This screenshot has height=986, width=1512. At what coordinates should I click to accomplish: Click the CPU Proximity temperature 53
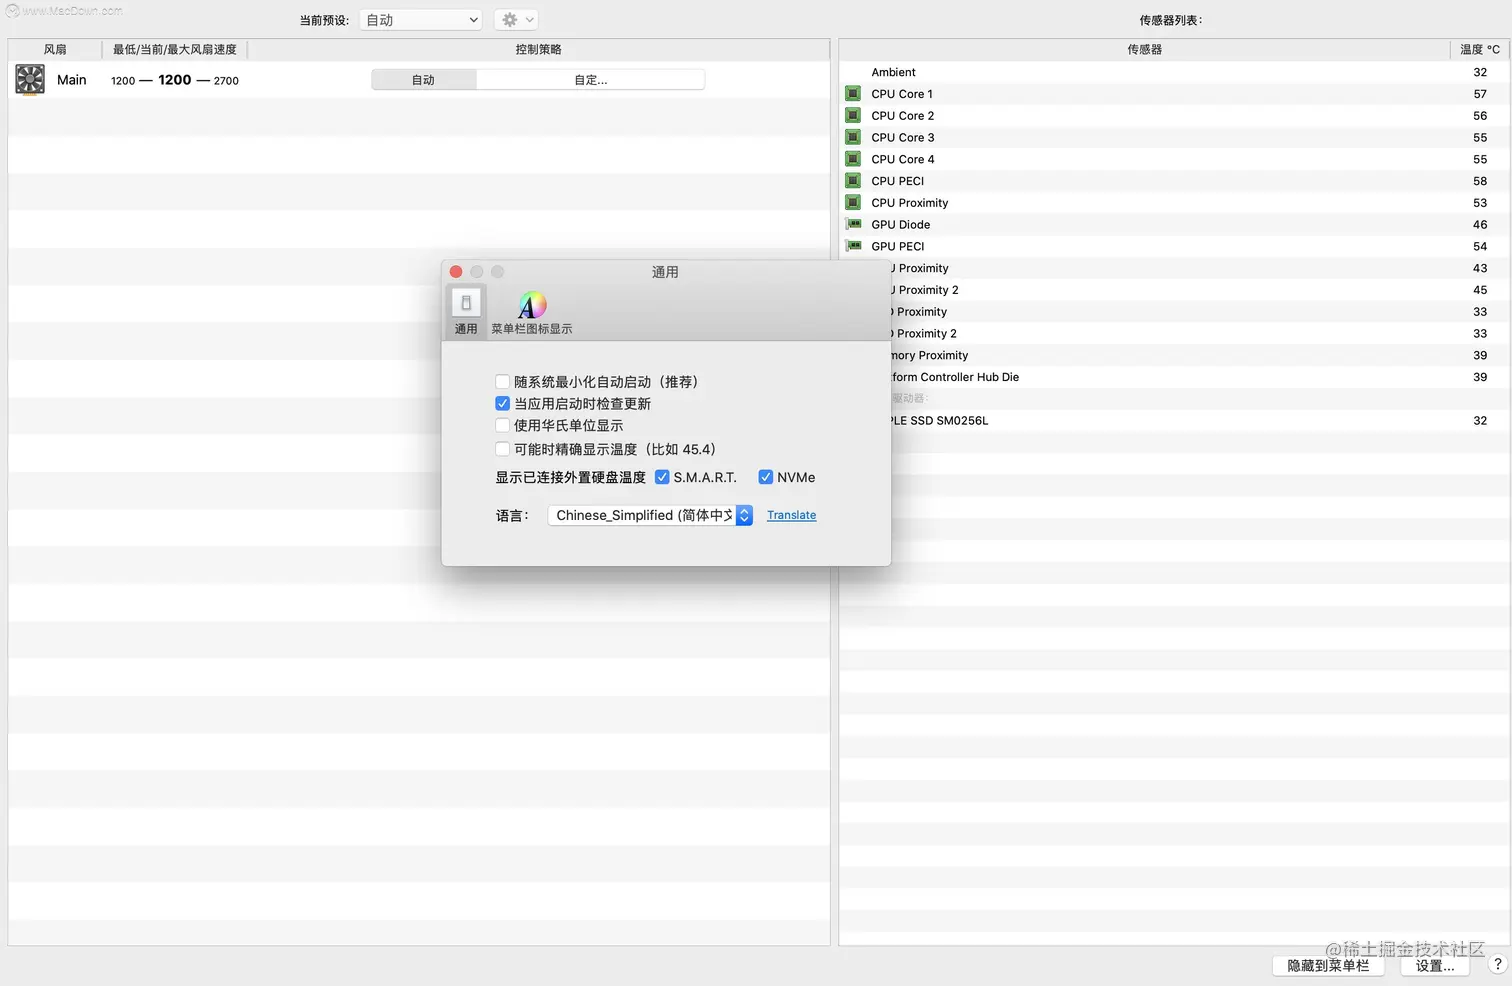point(1480,203)
